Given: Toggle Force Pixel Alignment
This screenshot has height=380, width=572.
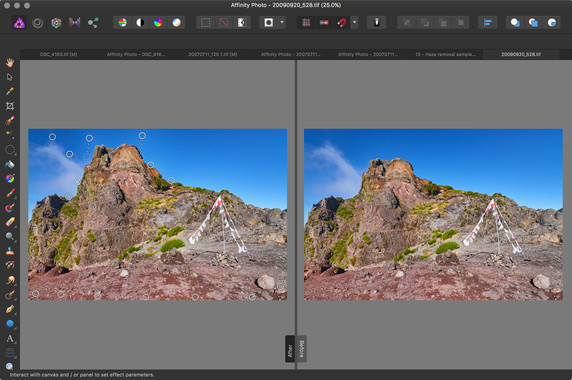Looking at the screenshot, I should tap(306, 23).
